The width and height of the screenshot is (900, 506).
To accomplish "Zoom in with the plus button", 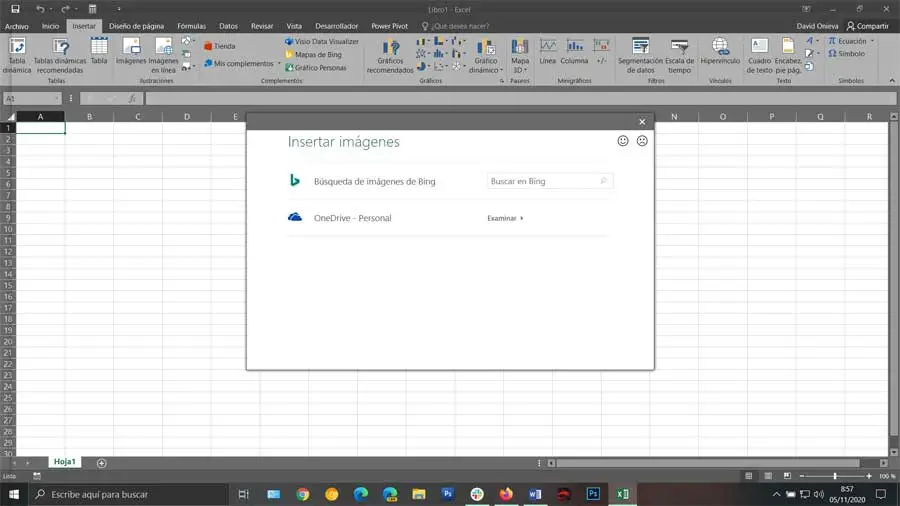I will click(868, 476).
